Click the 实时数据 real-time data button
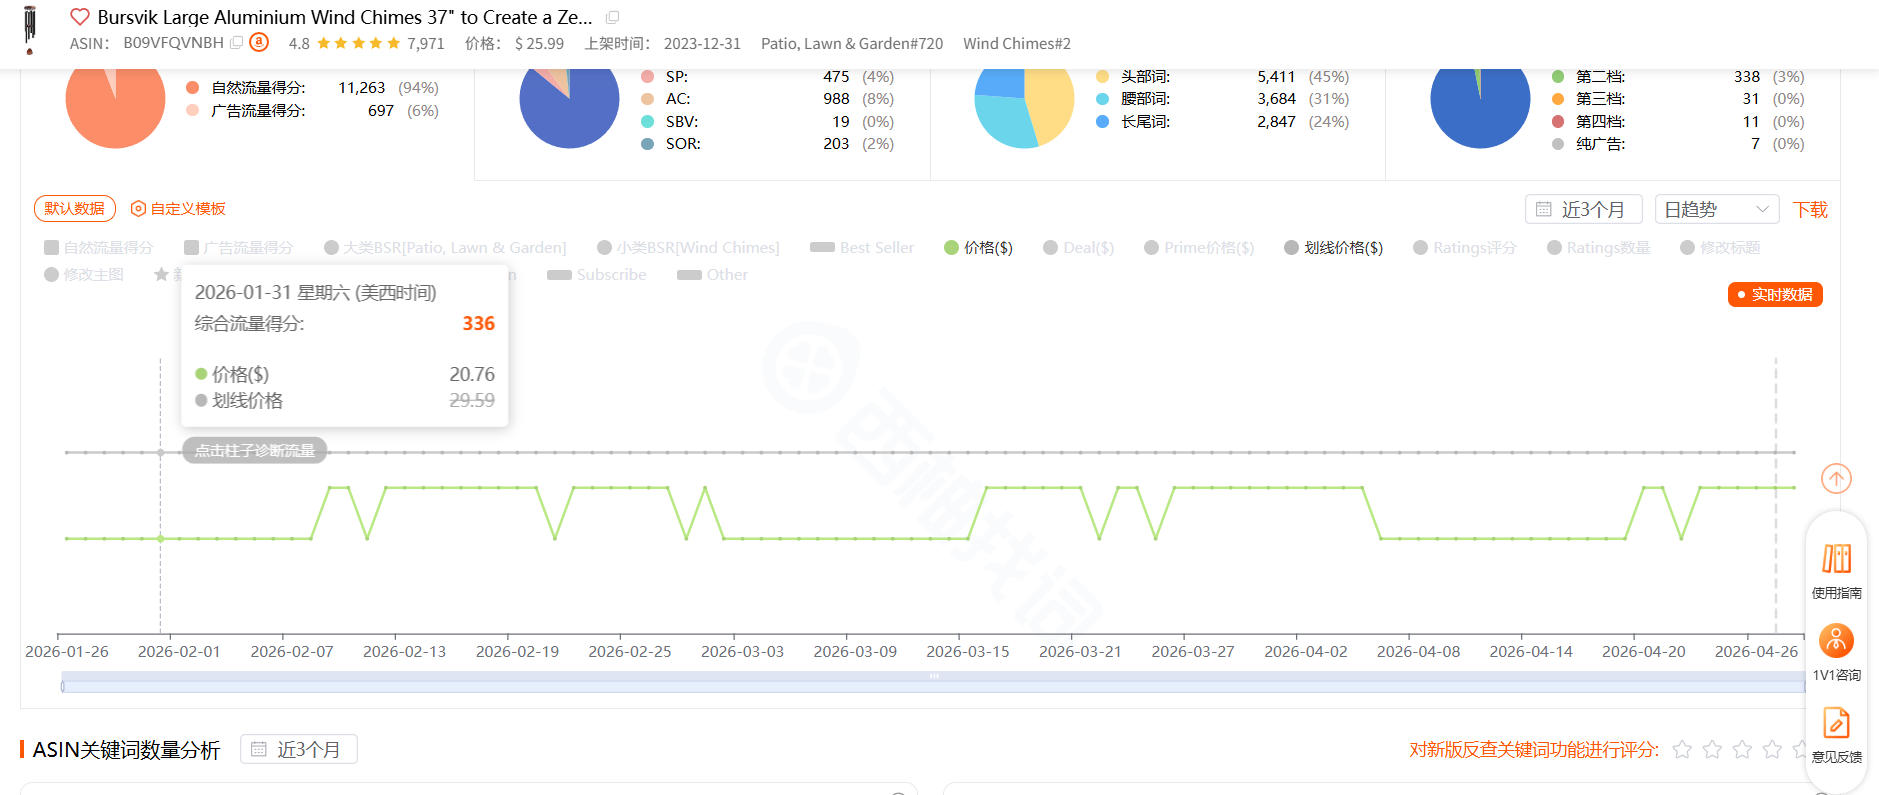Screen dimensions: 1879x795 click(x=1775, y=295)
